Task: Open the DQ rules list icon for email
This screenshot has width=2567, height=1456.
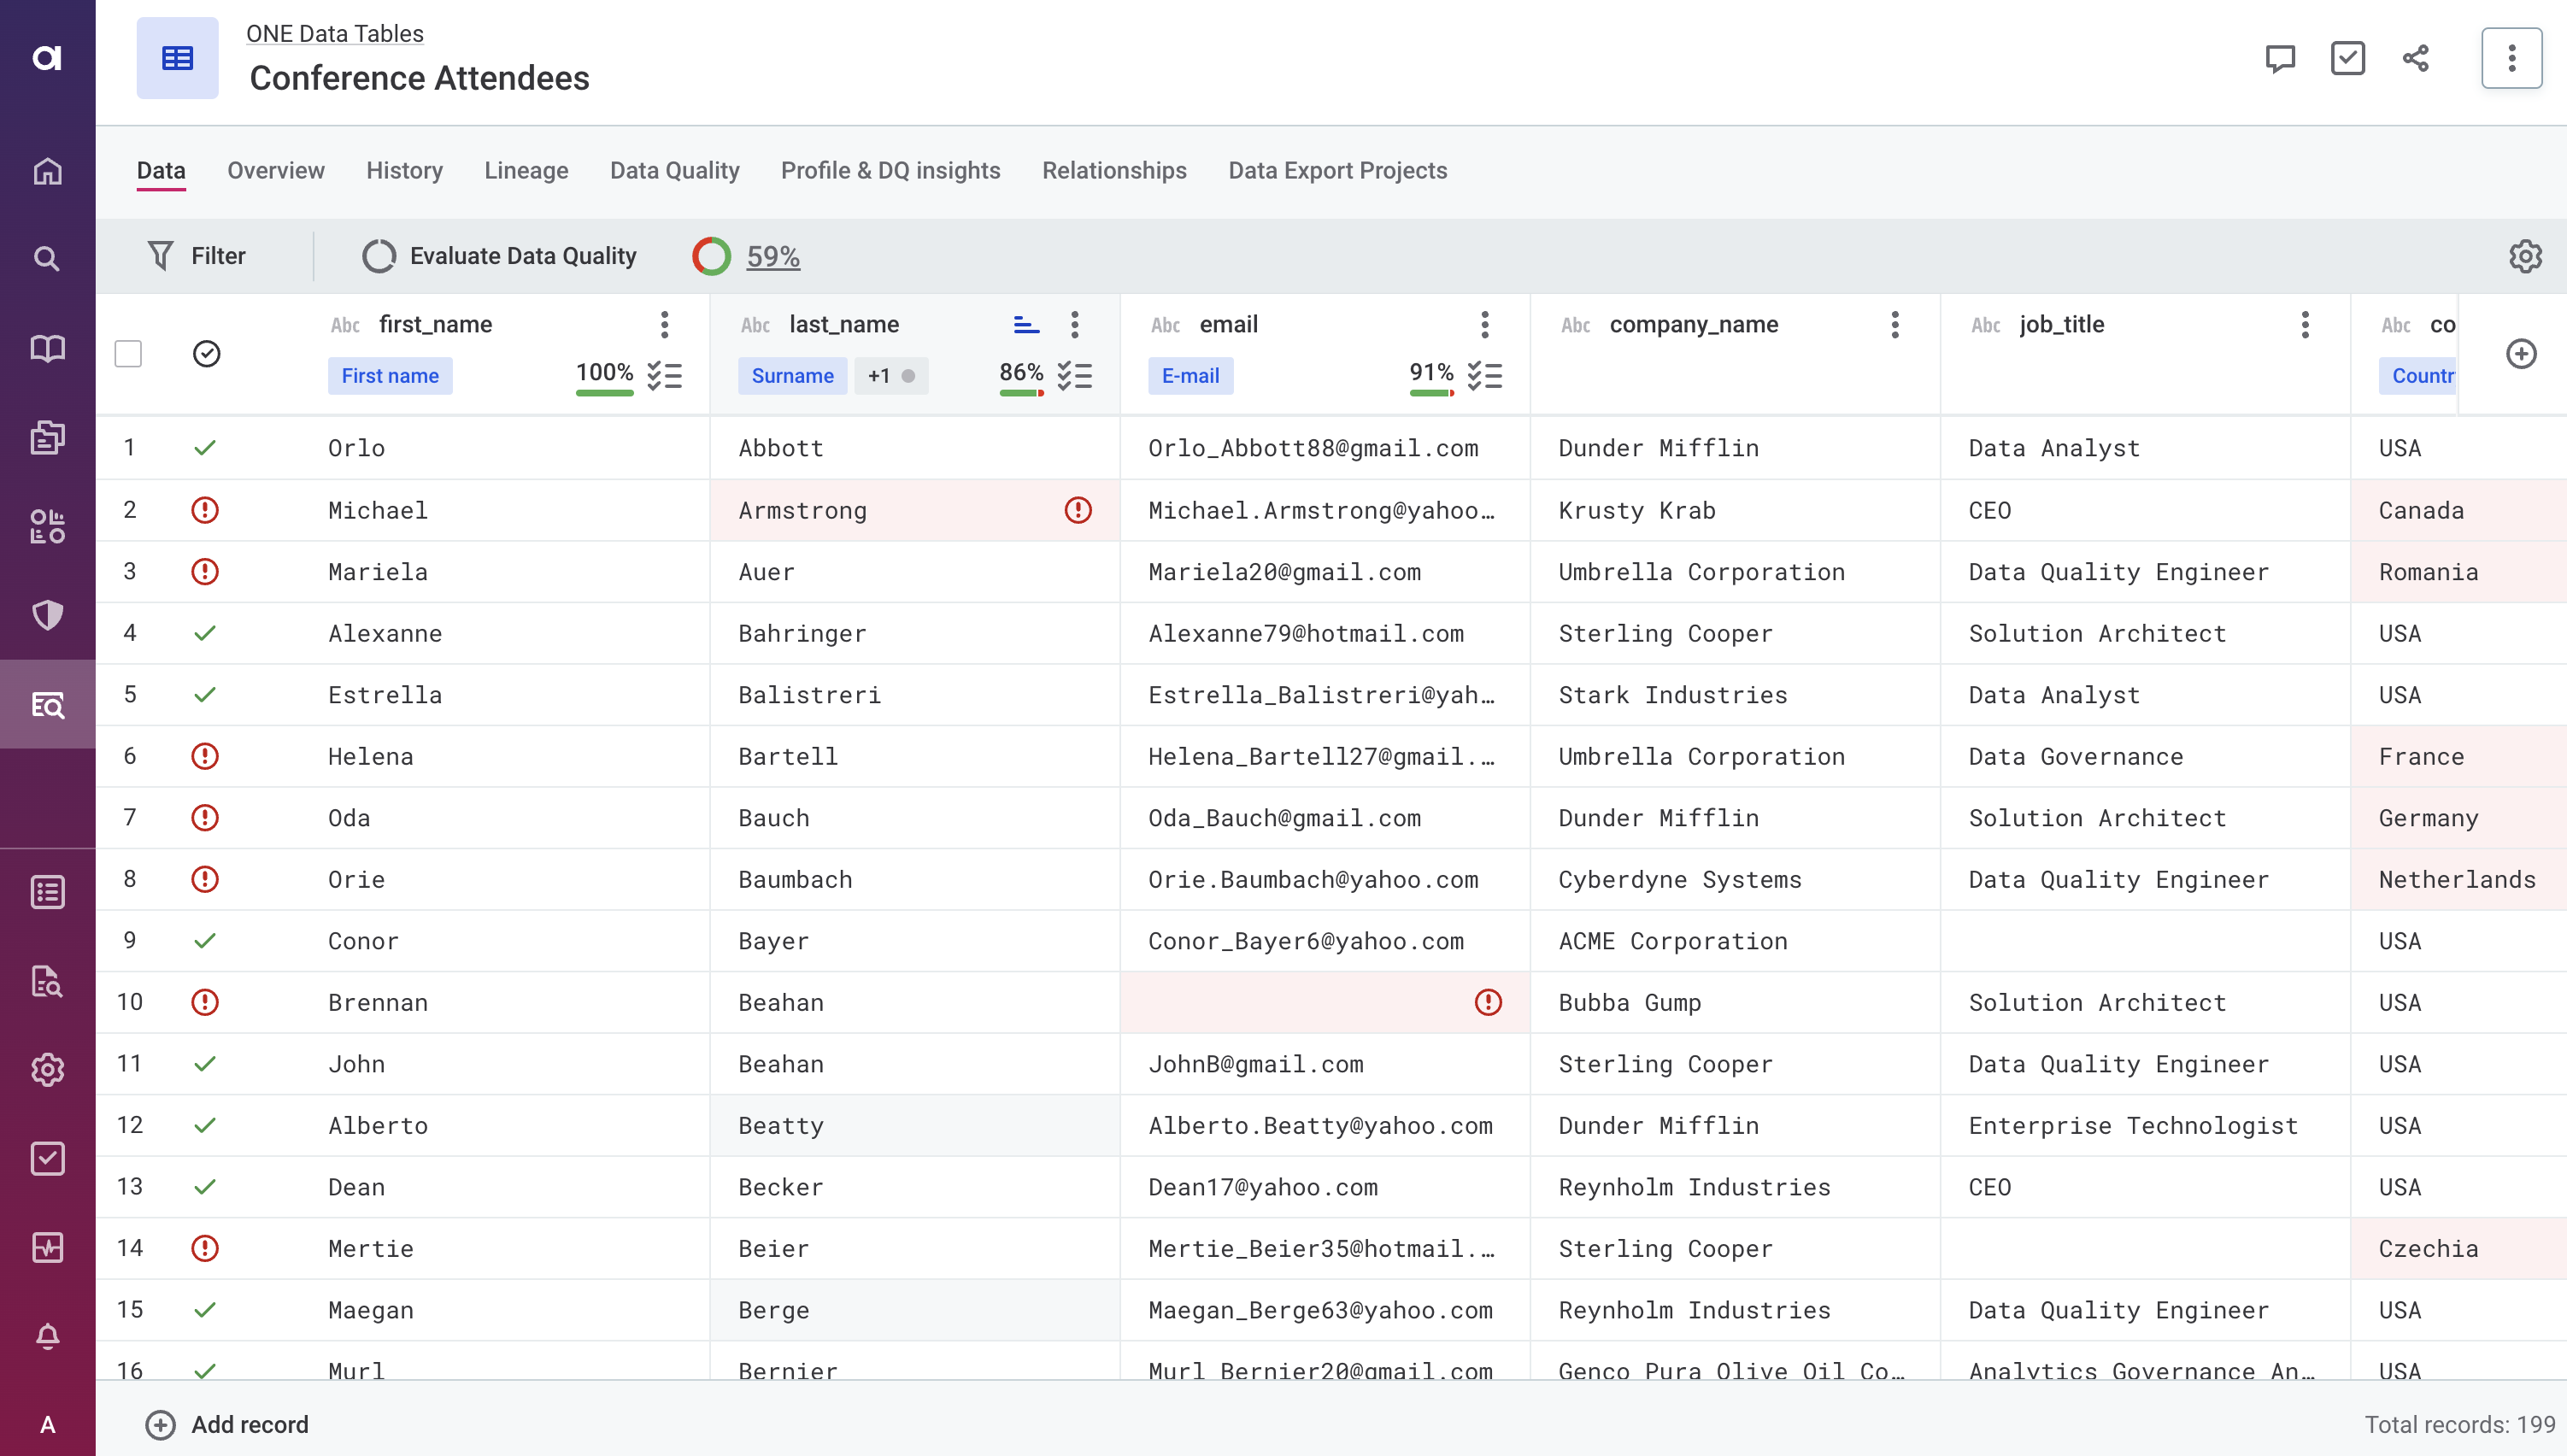Action: (x=1484, y=376)
